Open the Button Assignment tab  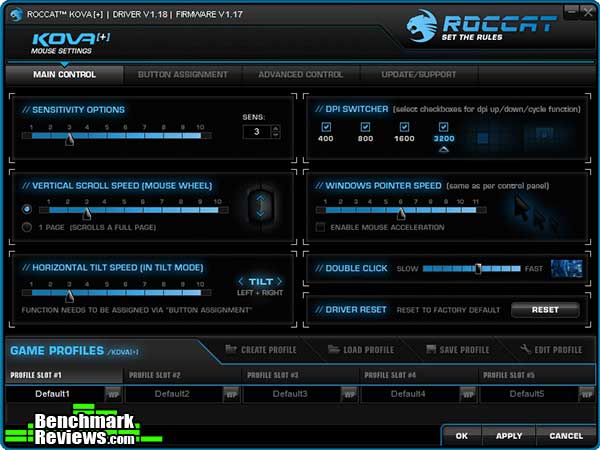(x=183, y=75)
